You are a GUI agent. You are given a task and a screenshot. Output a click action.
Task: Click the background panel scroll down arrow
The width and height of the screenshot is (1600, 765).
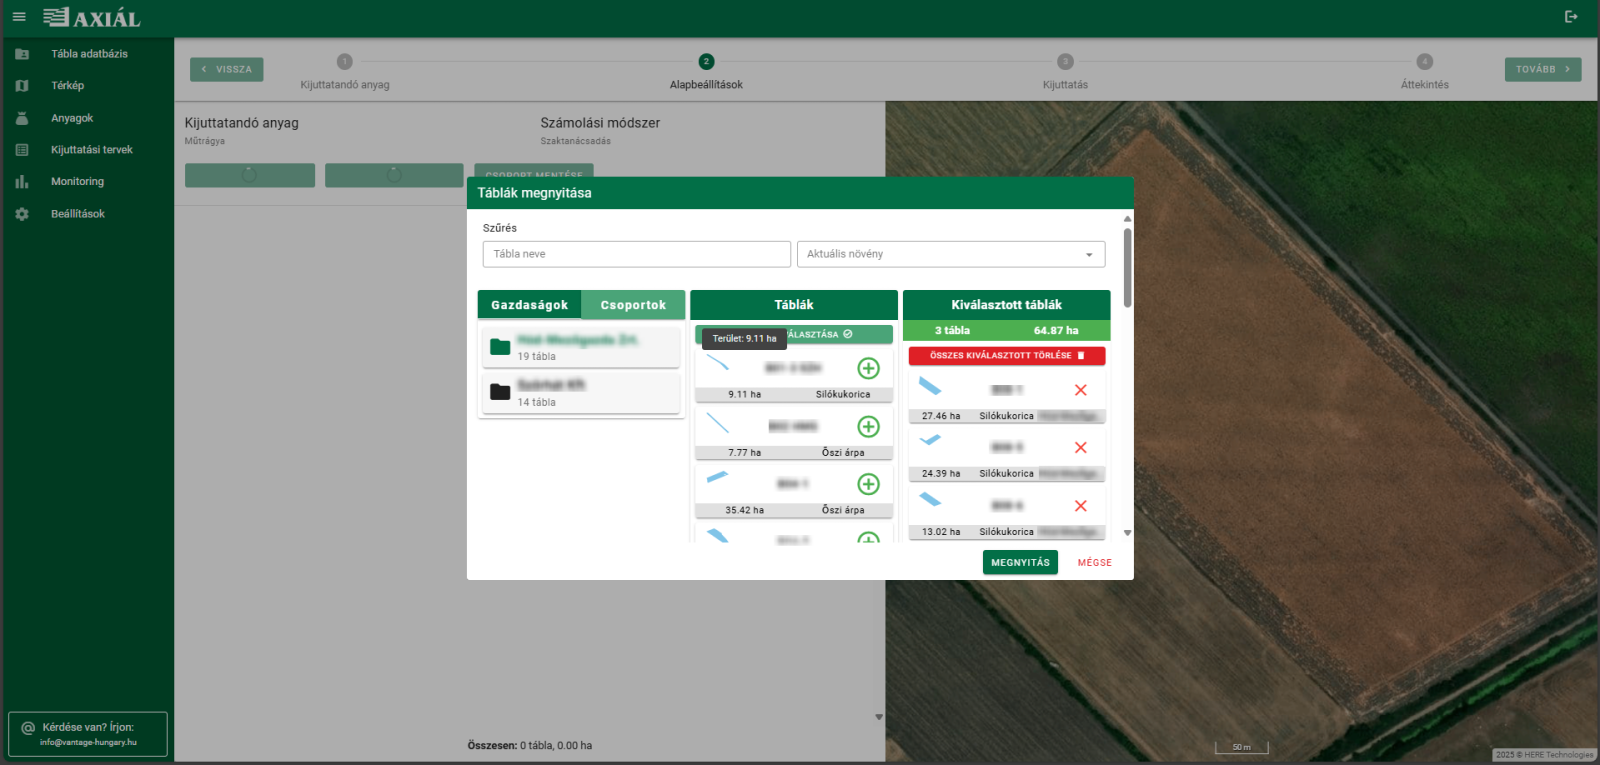(879, 717)
